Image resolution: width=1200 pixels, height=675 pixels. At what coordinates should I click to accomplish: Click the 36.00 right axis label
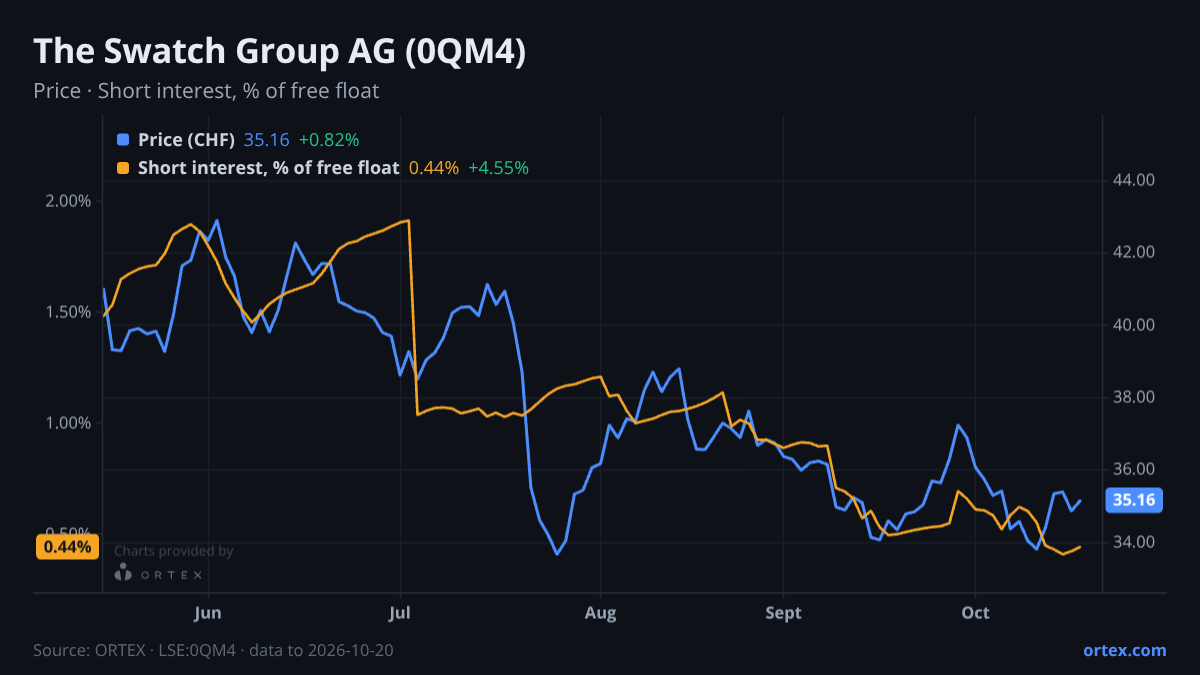[1134, 470]
